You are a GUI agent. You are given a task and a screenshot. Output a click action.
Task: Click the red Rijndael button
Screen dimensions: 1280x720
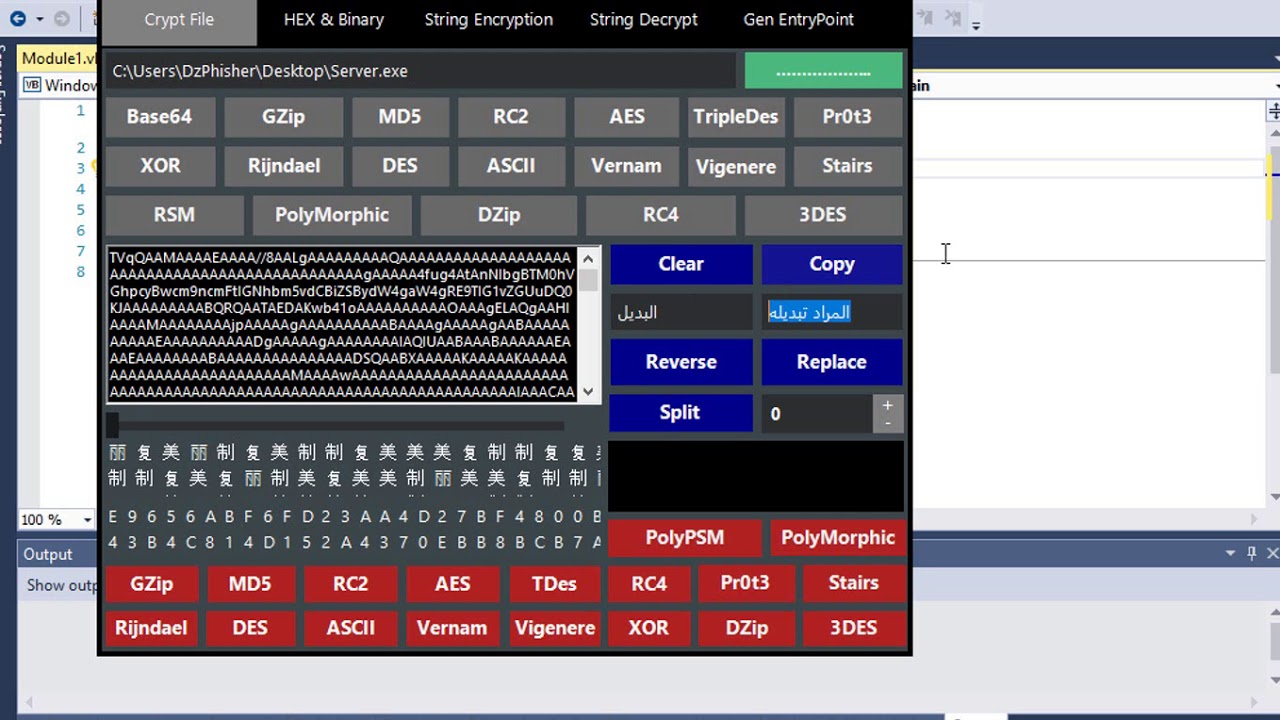point(152,629)
